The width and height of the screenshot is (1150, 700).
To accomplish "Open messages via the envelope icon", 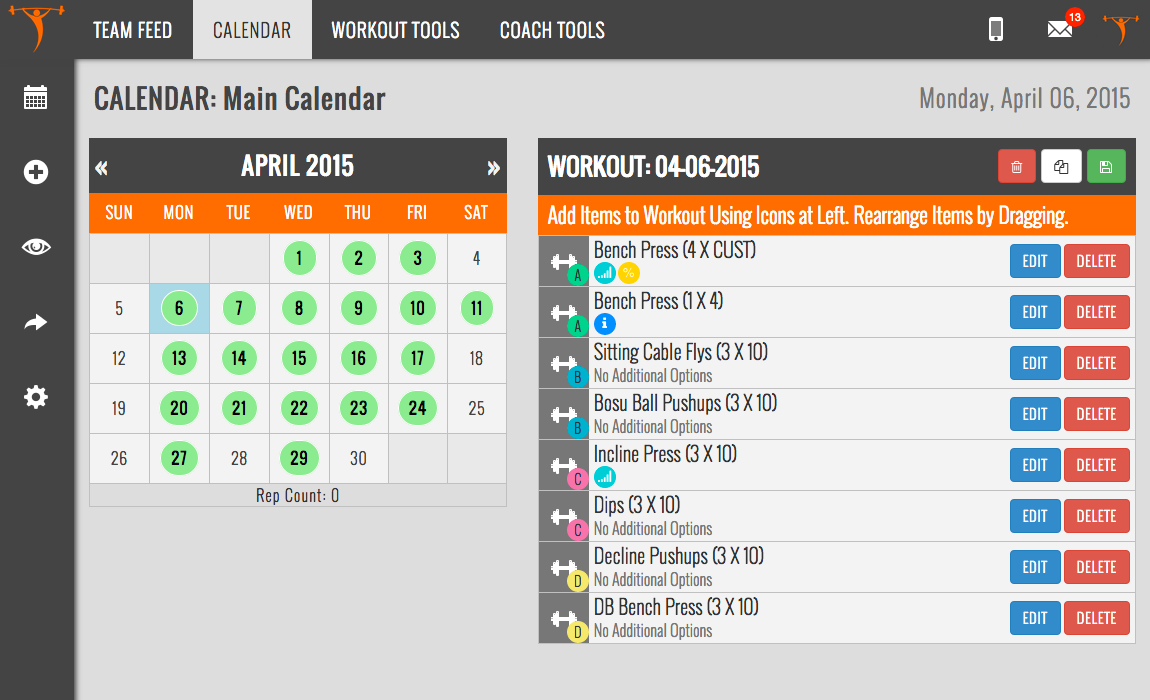I will tap(1060, 30).
